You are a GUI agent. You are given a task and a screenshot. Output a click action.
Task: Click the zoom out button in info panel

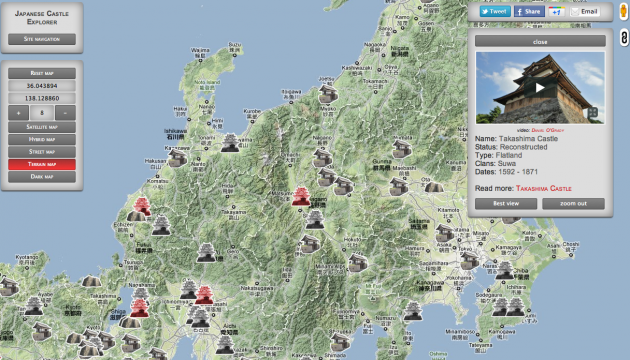tap(573, 203)
